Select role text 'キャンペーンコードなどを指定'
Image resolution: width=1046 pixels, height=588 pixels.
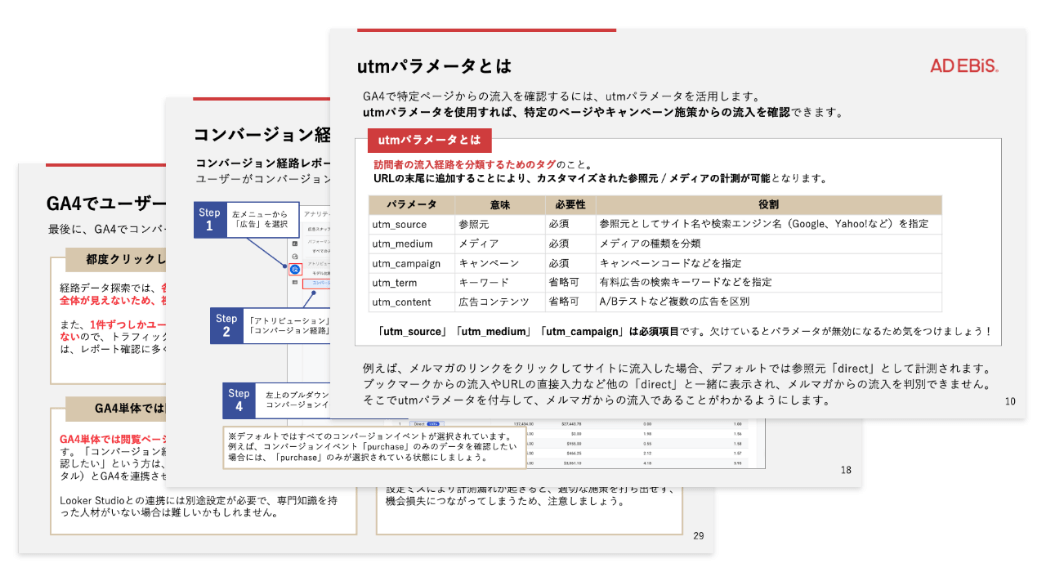pos(670,263)
